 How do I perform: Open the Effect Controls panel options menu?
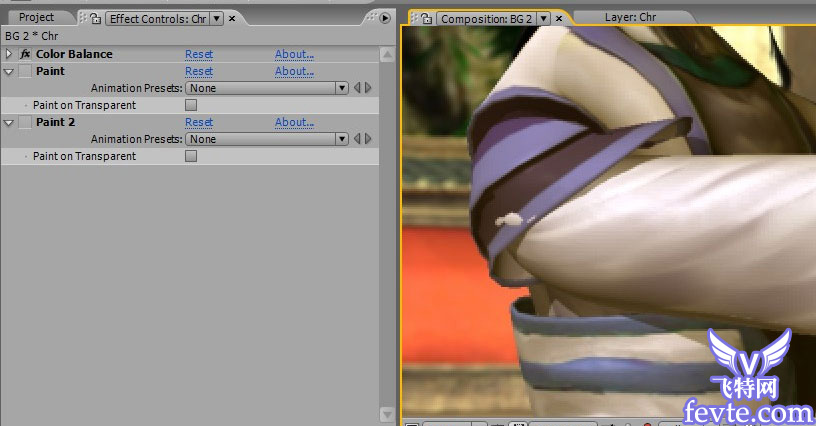[385, 18]
